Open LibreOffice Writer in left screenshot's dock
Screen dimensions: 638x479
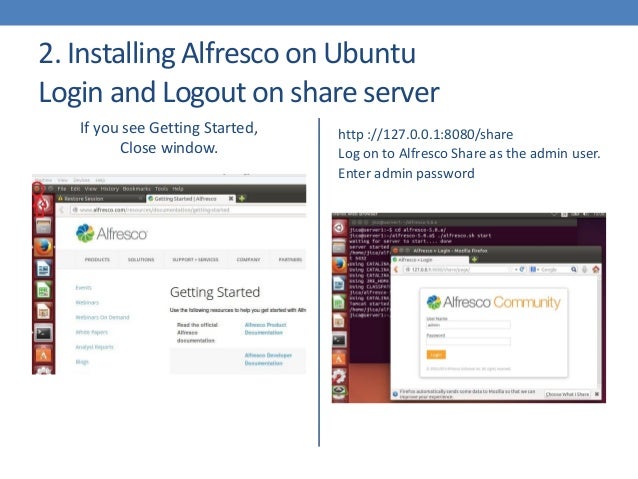(44, 269)
